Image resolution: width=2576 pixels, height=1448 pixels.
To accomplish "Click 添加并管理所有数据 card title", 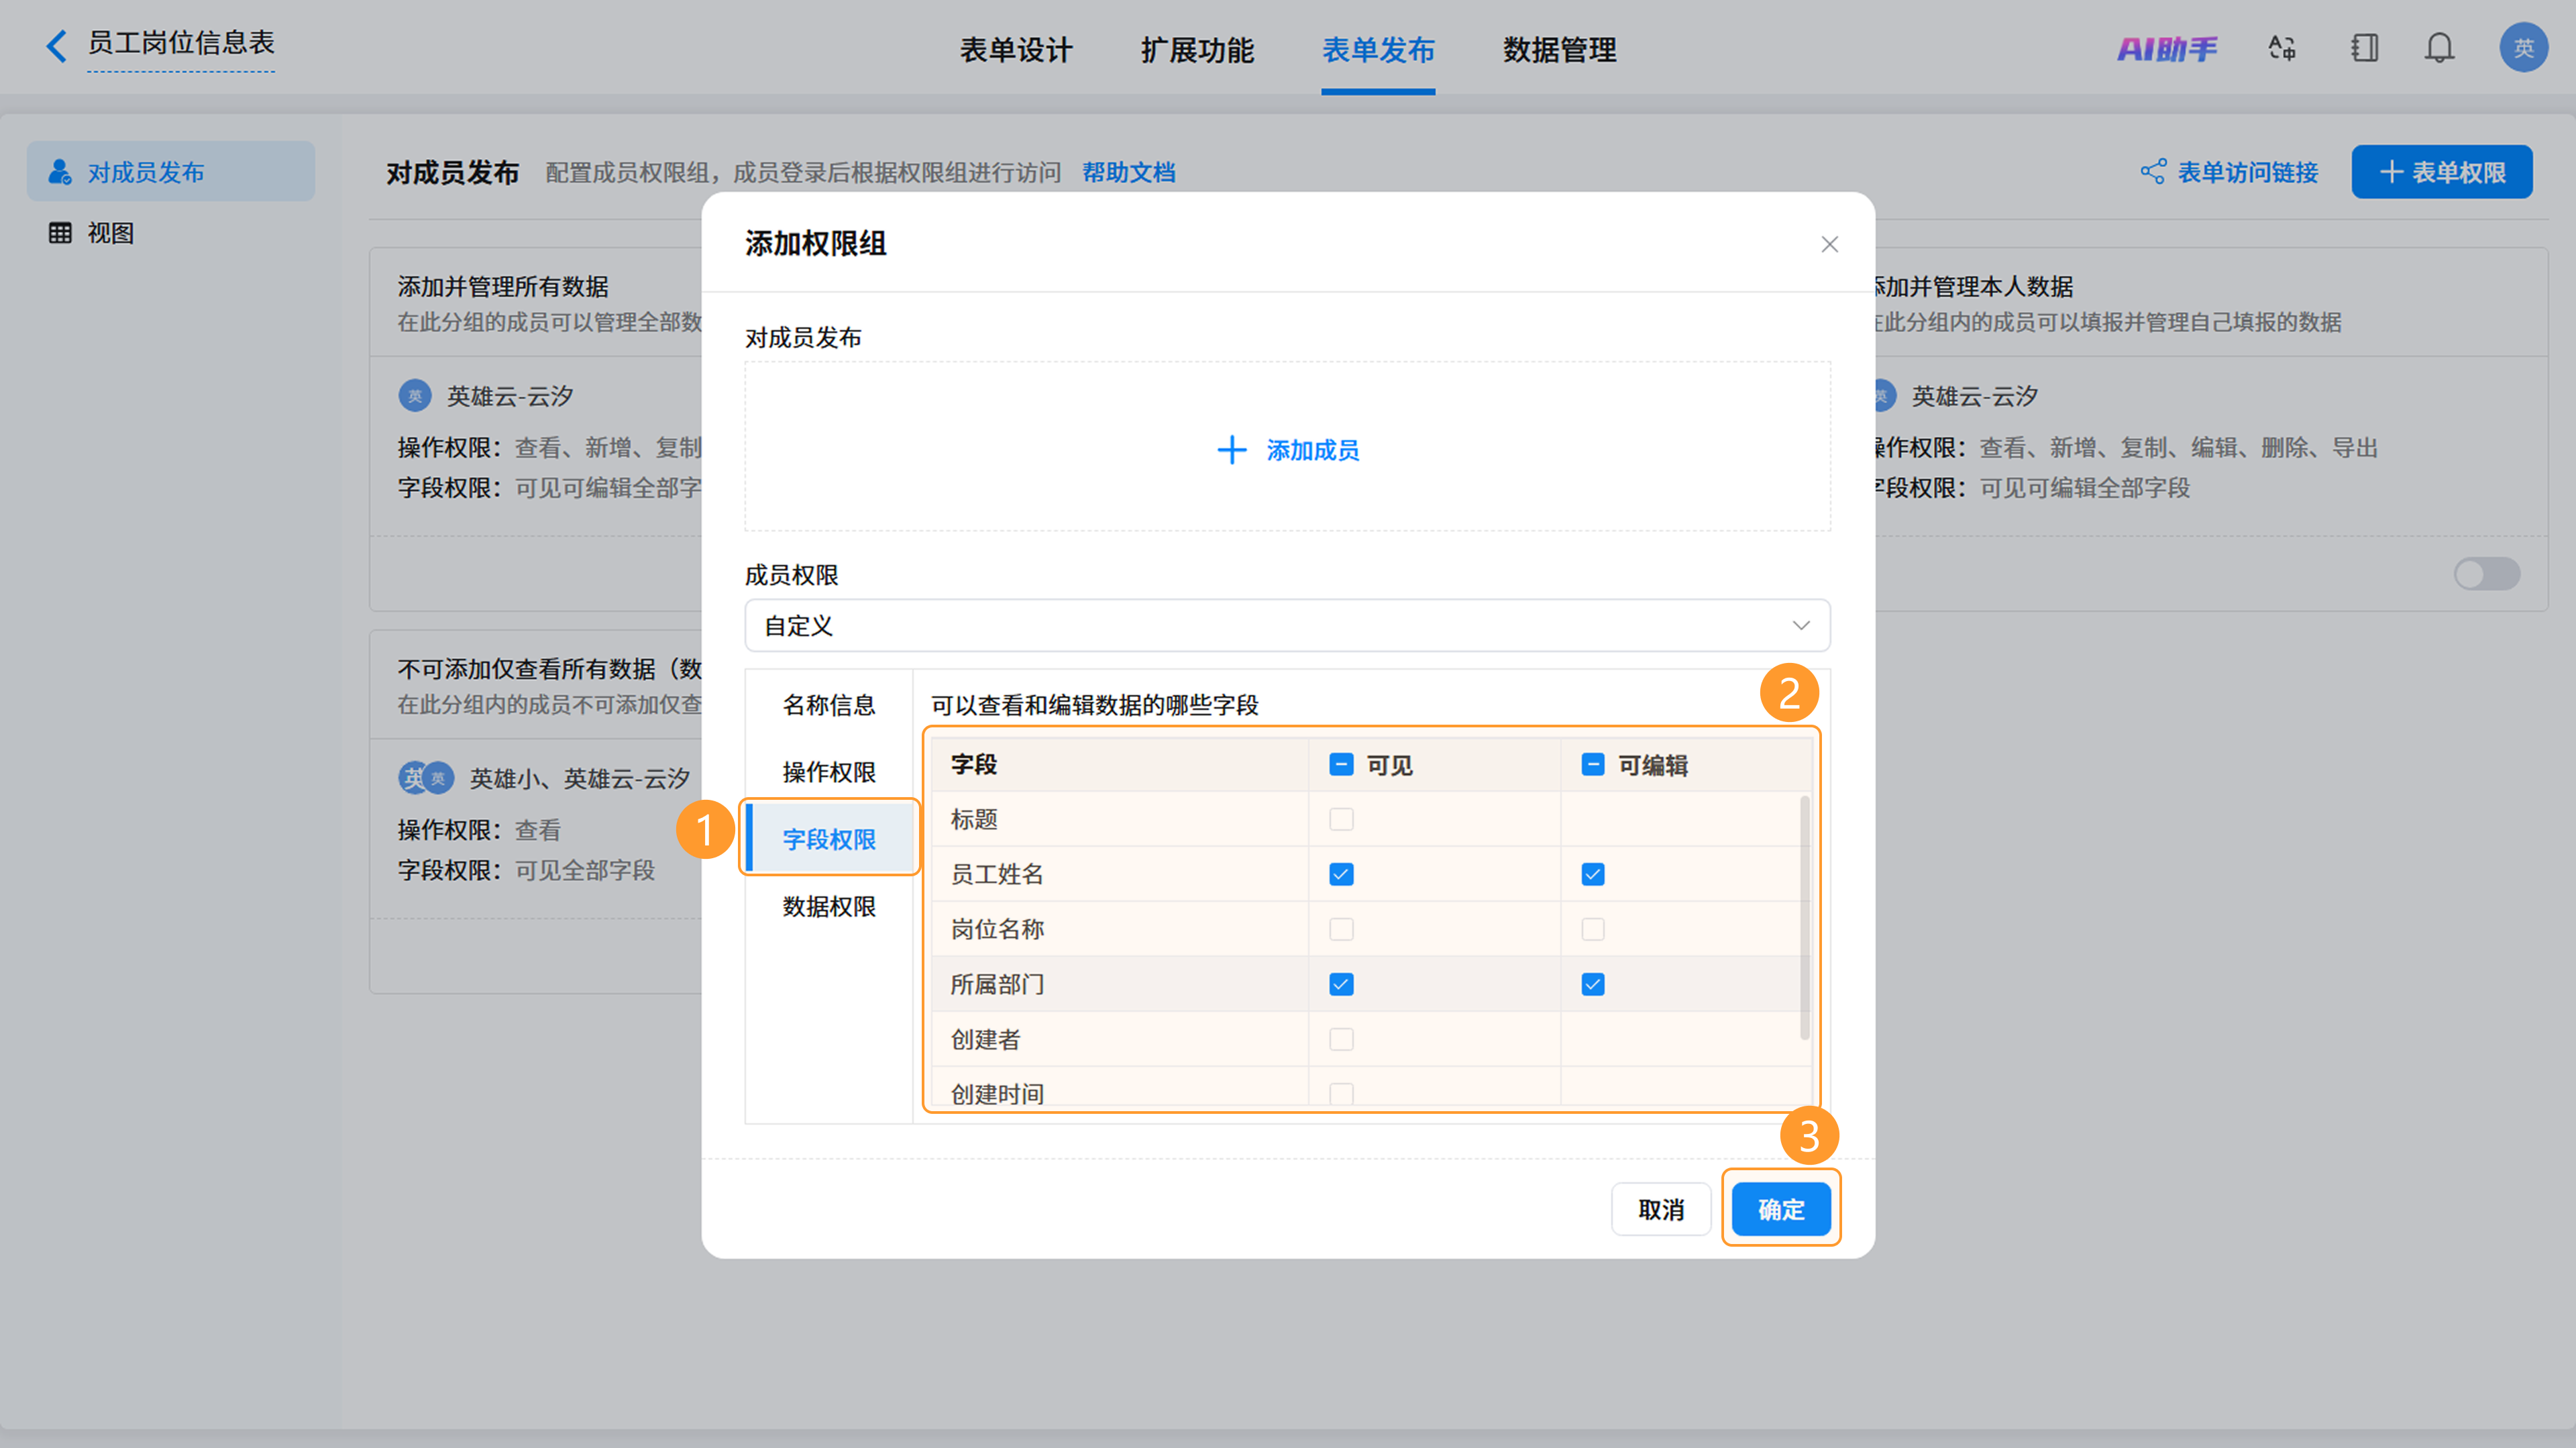I will 503,286.
